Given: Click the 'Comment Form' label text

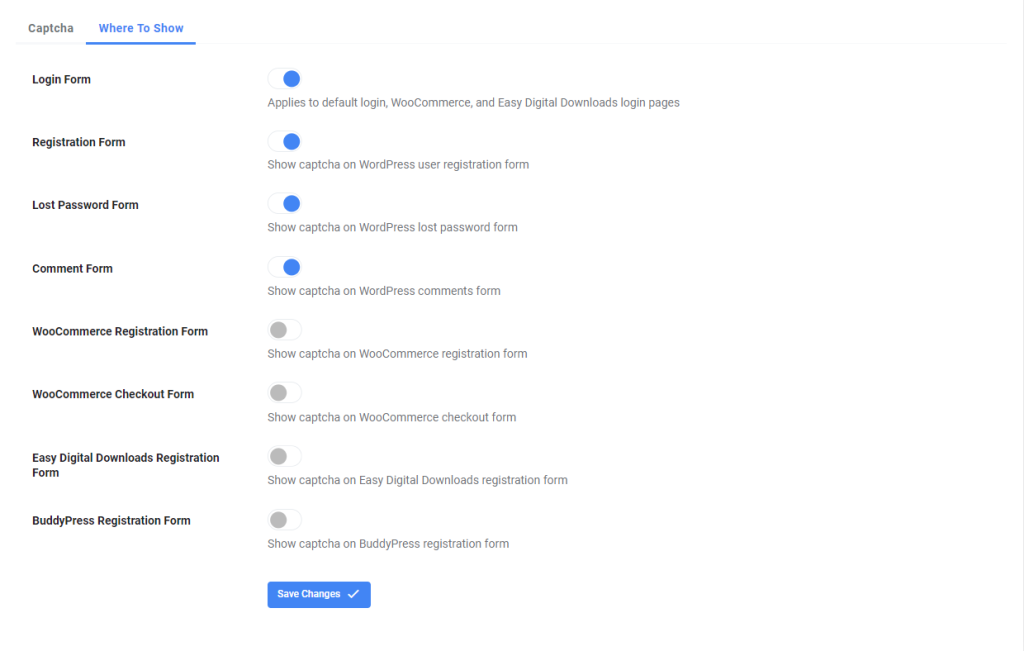Looking at the screenshot, I should pyautogui.click(x=72, y=269).
